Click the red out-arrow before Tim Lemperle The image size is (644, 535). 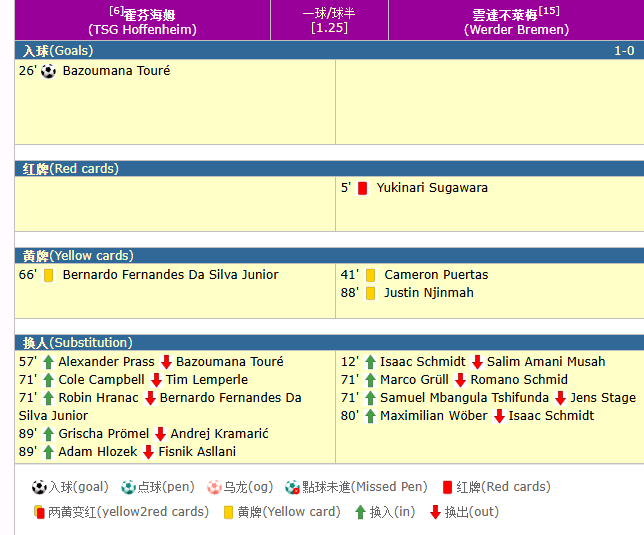[156, 380]
